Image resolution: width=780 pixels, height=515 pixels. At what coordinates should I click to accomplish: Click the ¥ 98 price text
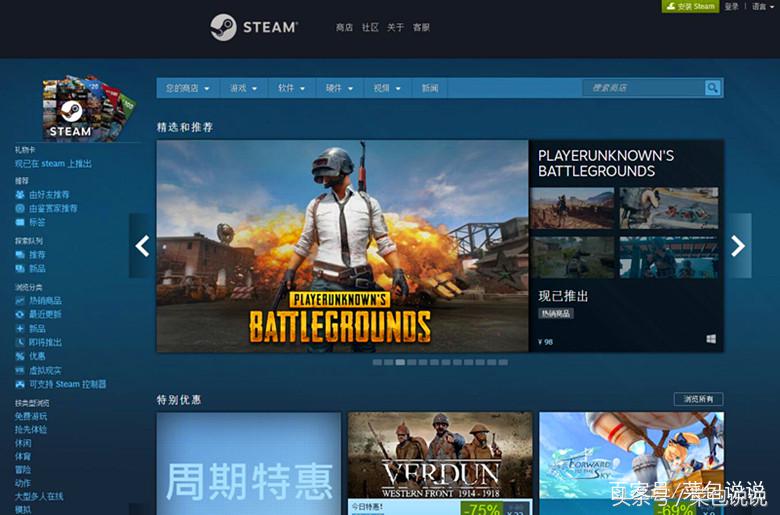545,342
